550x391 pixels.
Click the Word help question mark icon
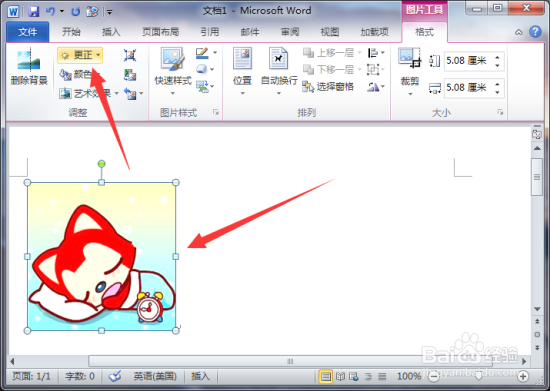535,32
